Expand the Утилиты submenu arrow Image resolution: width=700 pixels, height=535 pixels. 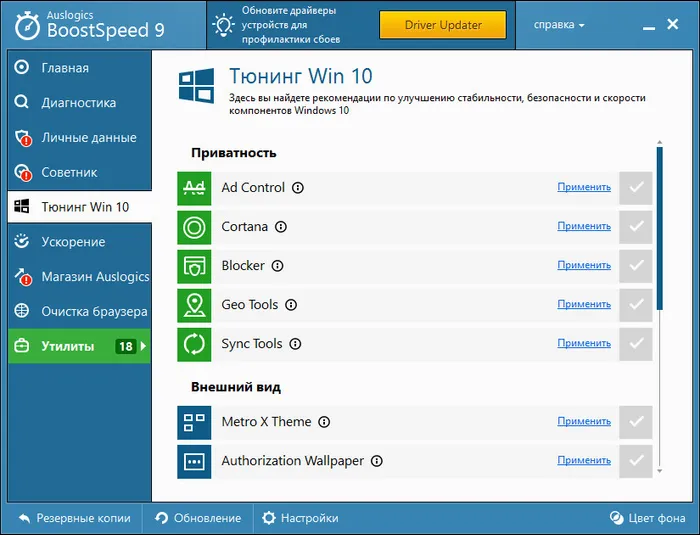[143, 346]
